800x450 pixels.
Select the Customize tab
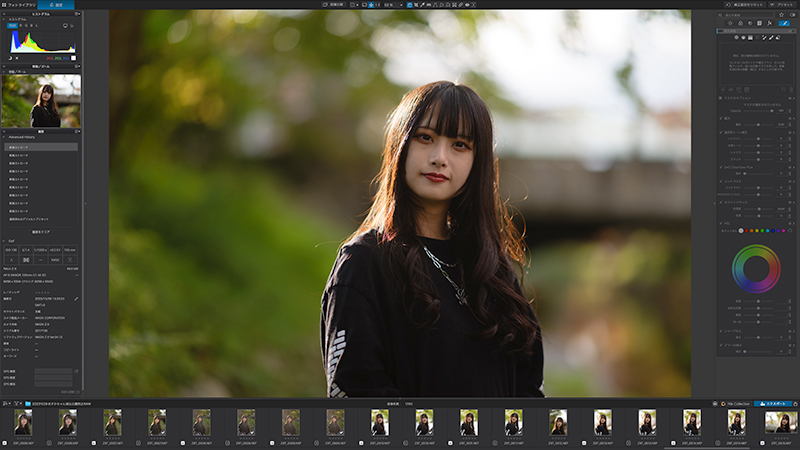[x=56, y=5]
